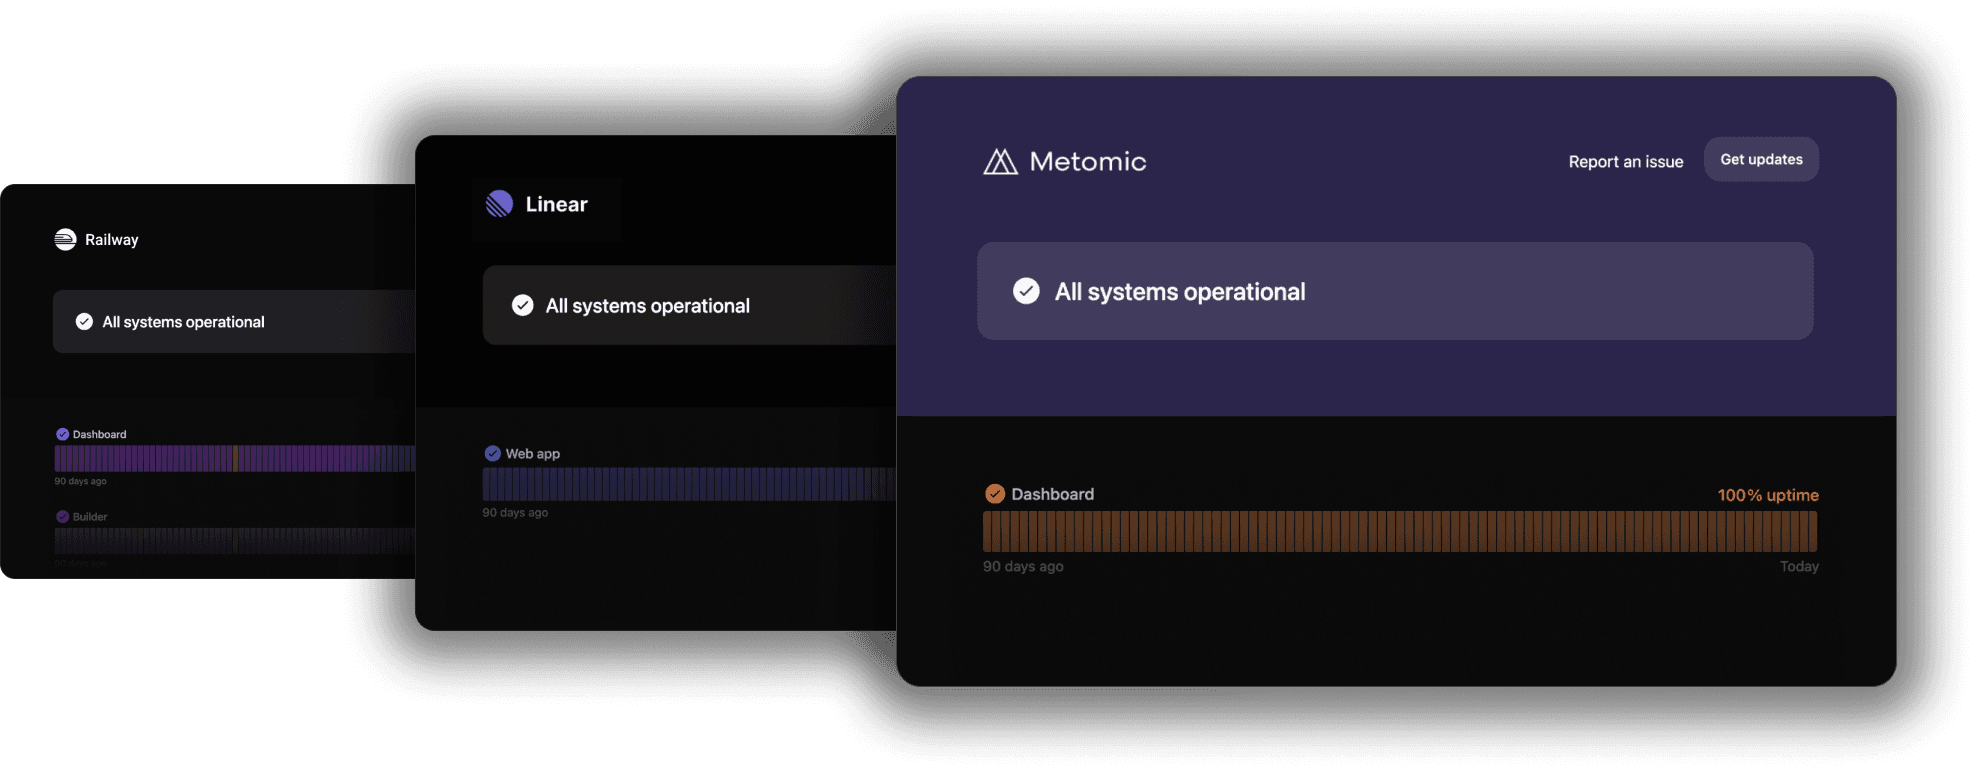Viewport: 1977px width, 771px height.
Task: Click Railway 'Builder' component label
Action: click(x=89, y=517)
